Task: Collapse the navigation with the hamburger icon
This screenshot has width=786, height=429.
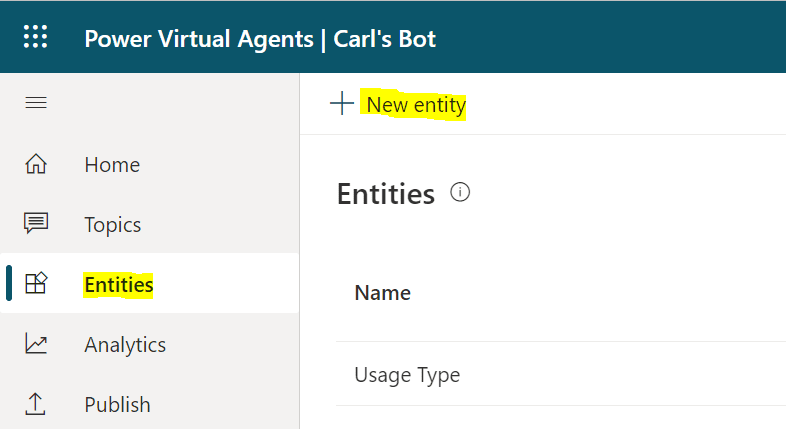Action: click(36, 103)
